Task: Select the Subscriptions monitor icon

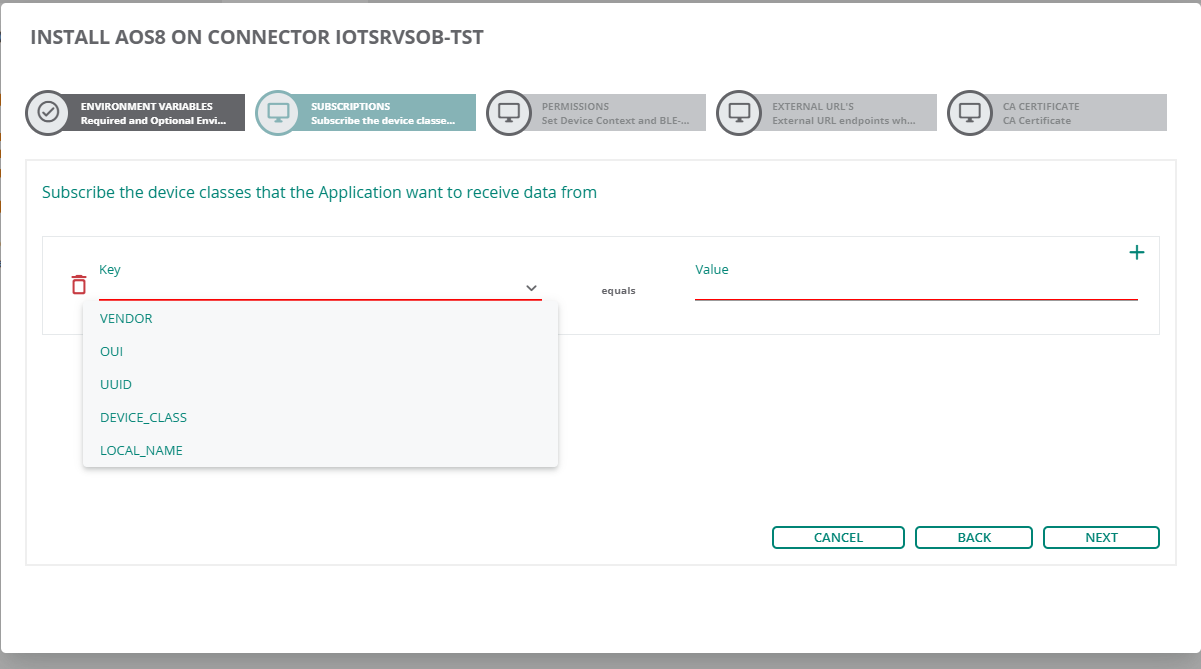Action: pos(278,112)
